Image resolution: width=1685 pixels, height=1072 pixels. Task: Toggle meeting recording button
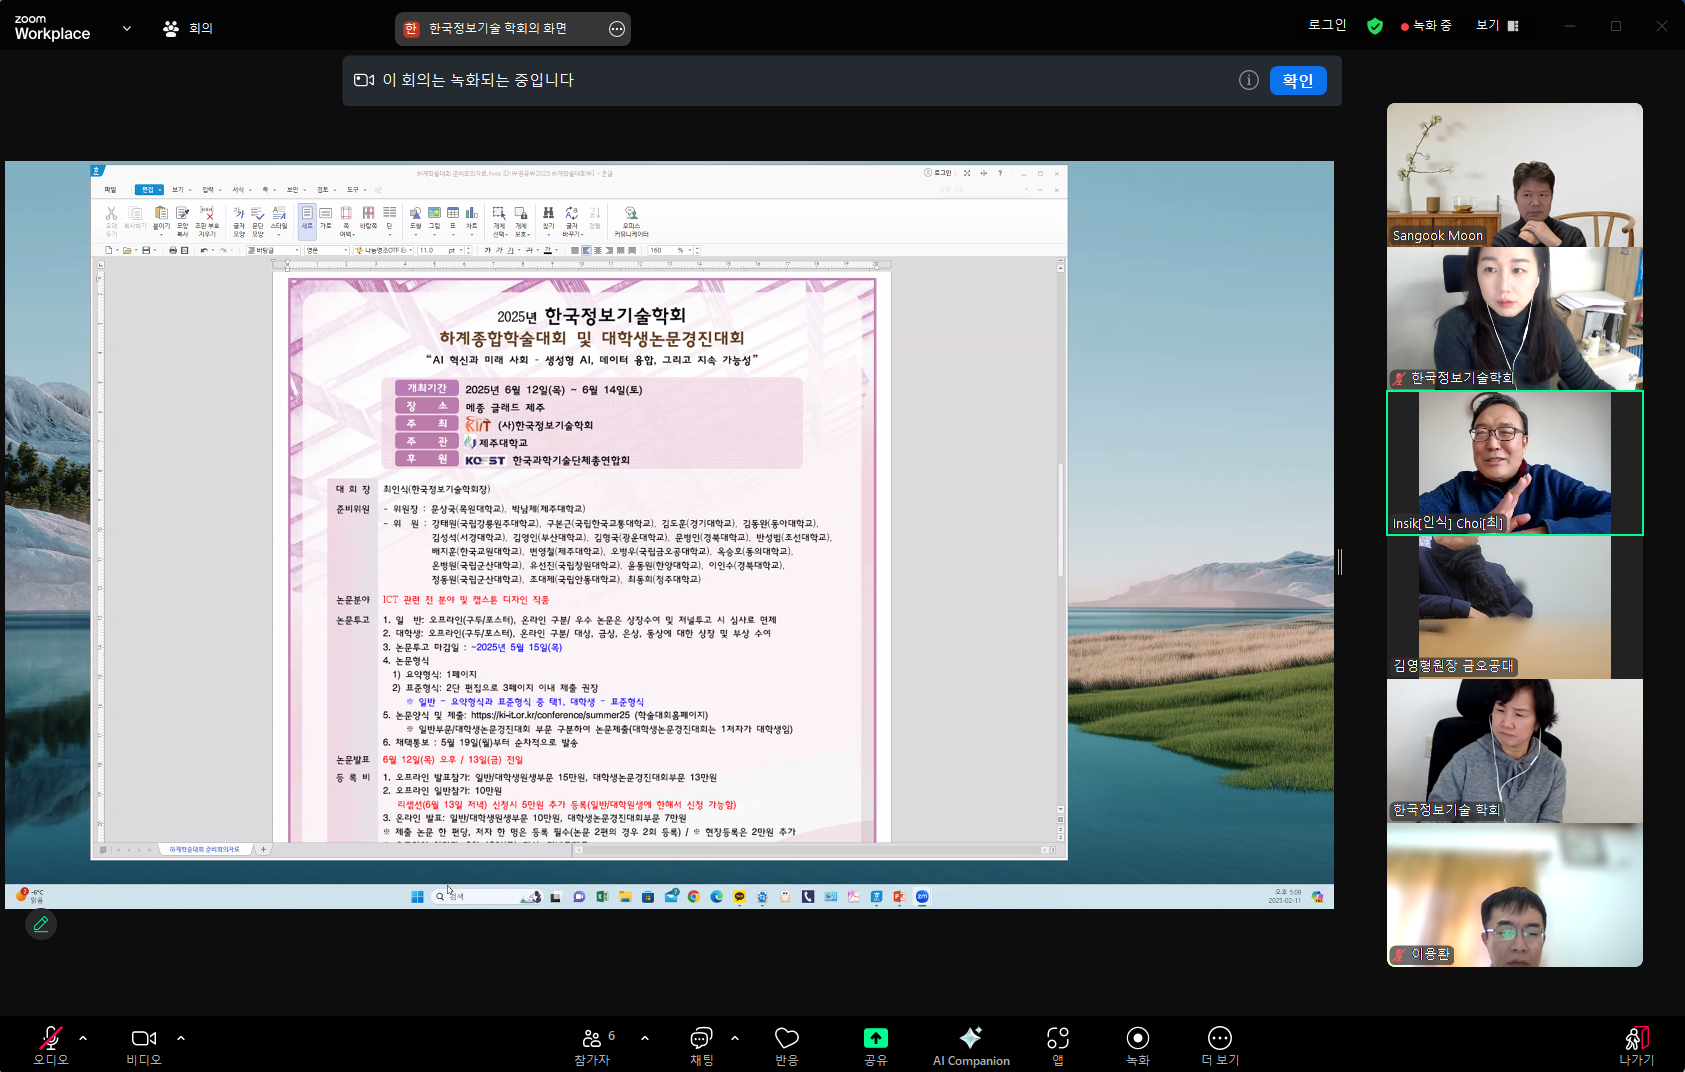click(x=1137, y=1039)
